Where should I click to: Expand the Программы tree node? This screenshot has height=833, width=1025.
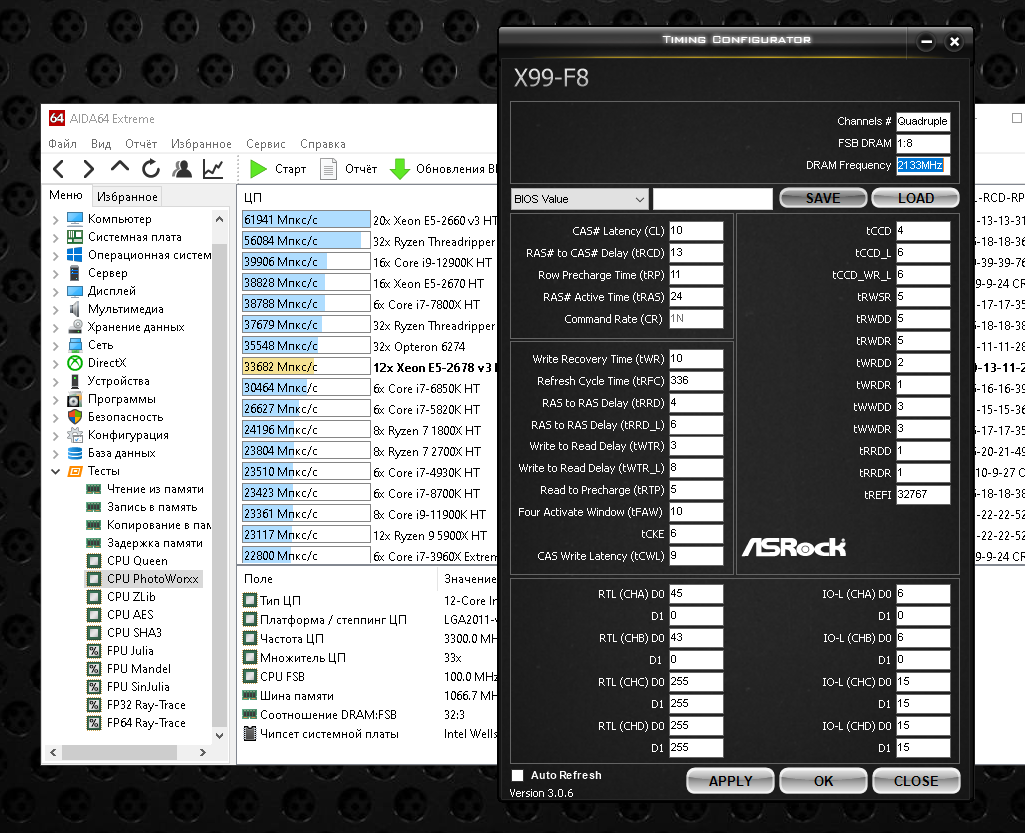56,400
